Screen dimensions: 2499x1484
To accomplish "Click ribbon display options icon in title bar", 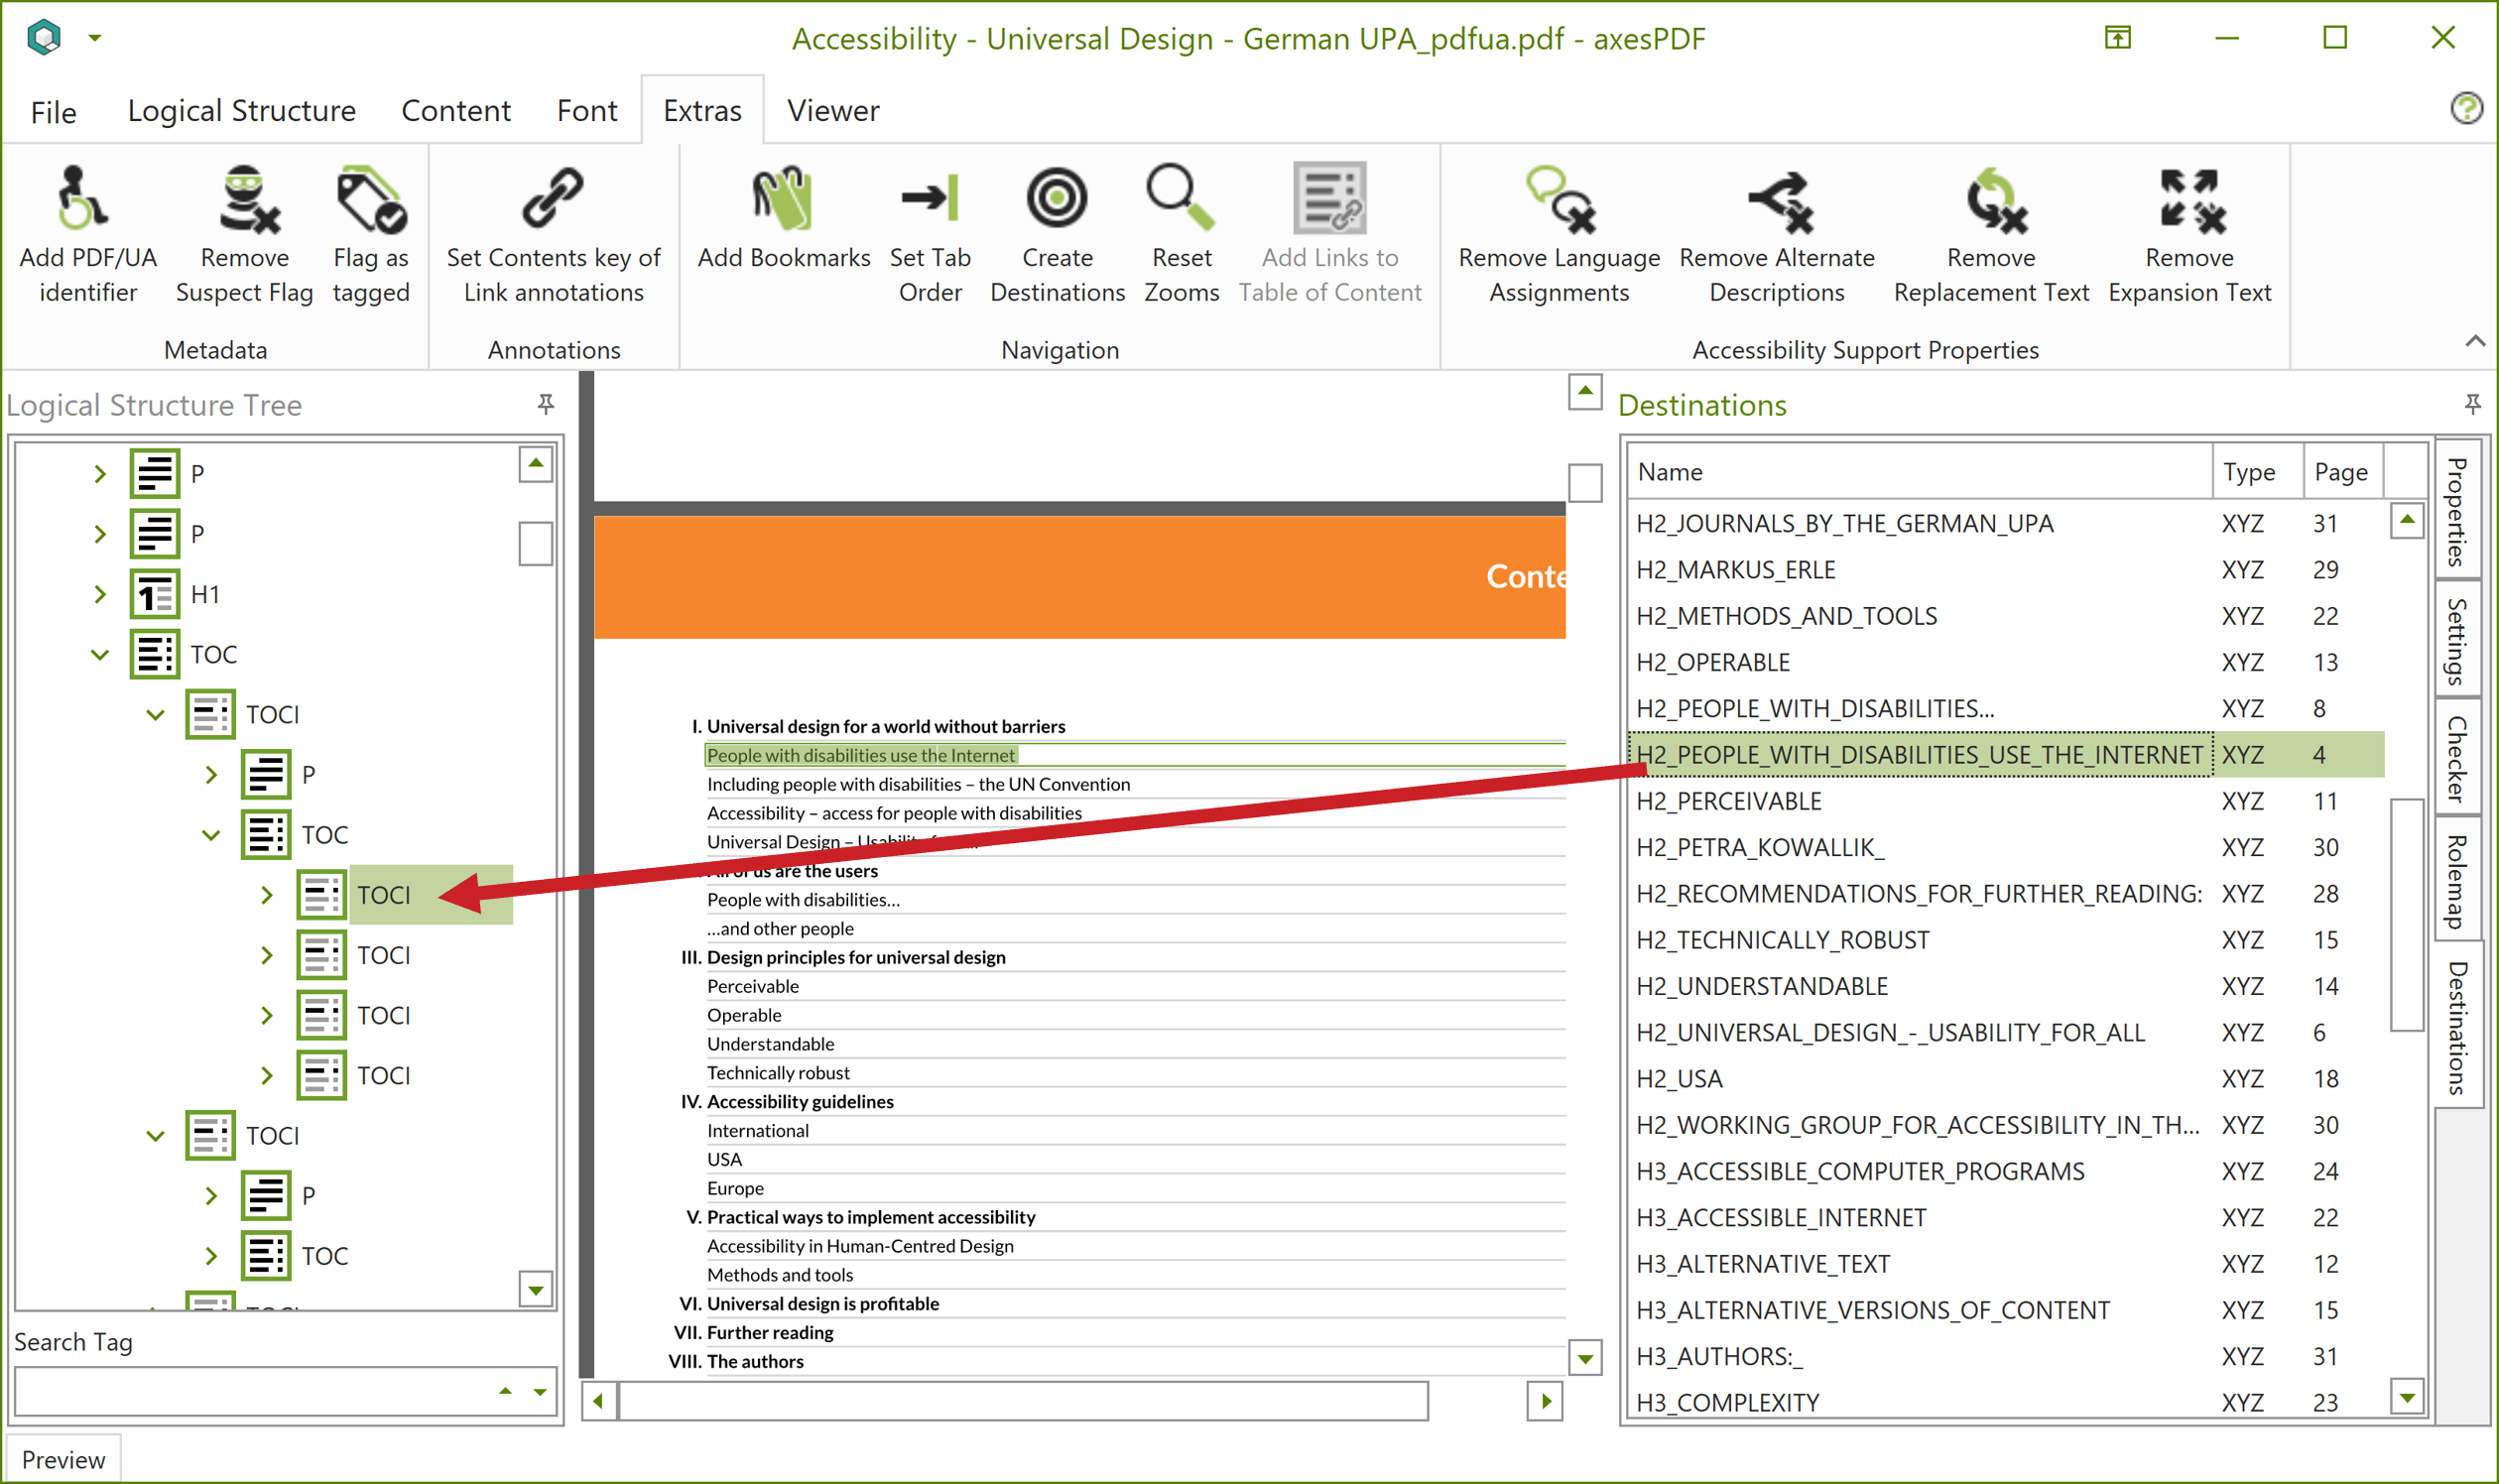I will 2117,38.
